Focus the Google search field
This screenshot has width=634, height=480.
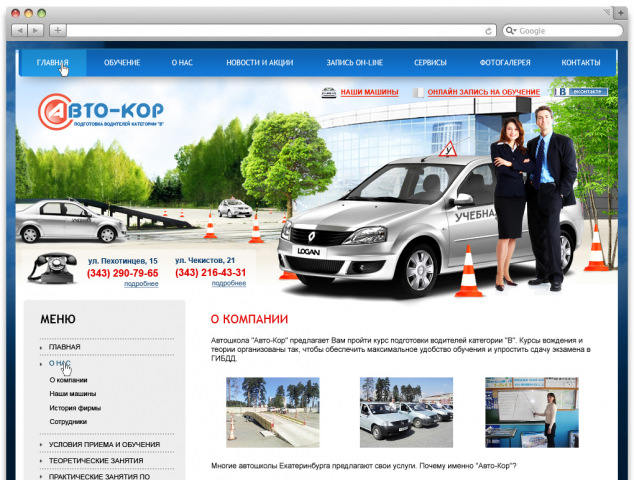point(563,31)
